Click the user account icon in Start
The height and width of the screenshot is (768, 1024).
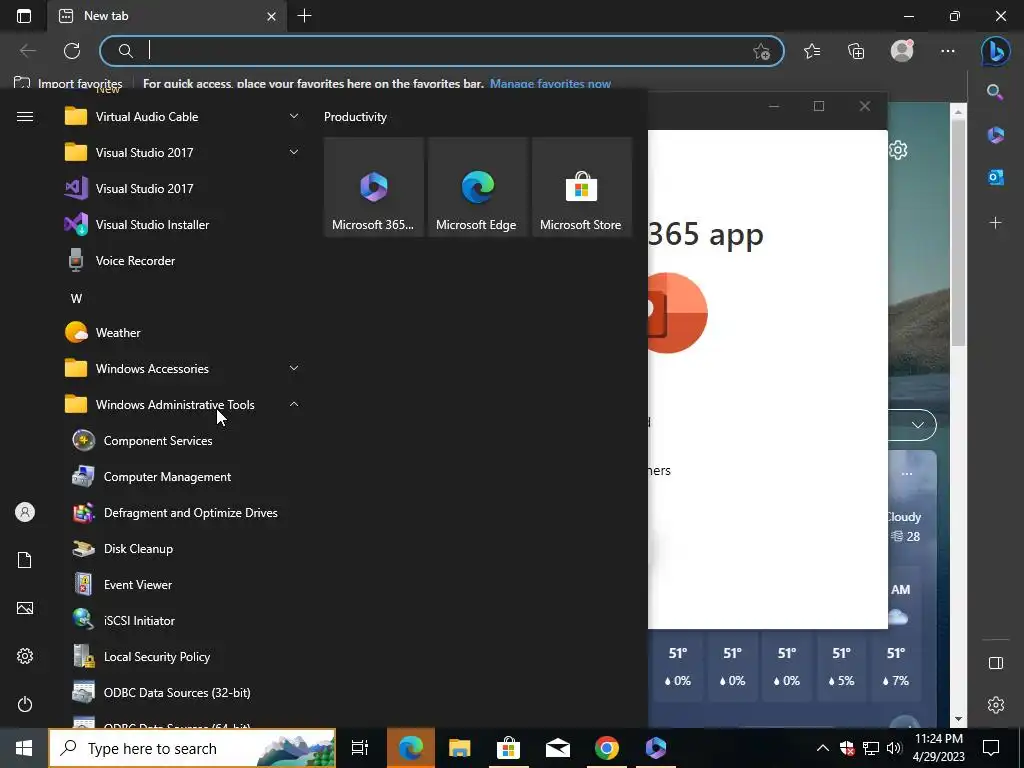[x=25, y=512]
